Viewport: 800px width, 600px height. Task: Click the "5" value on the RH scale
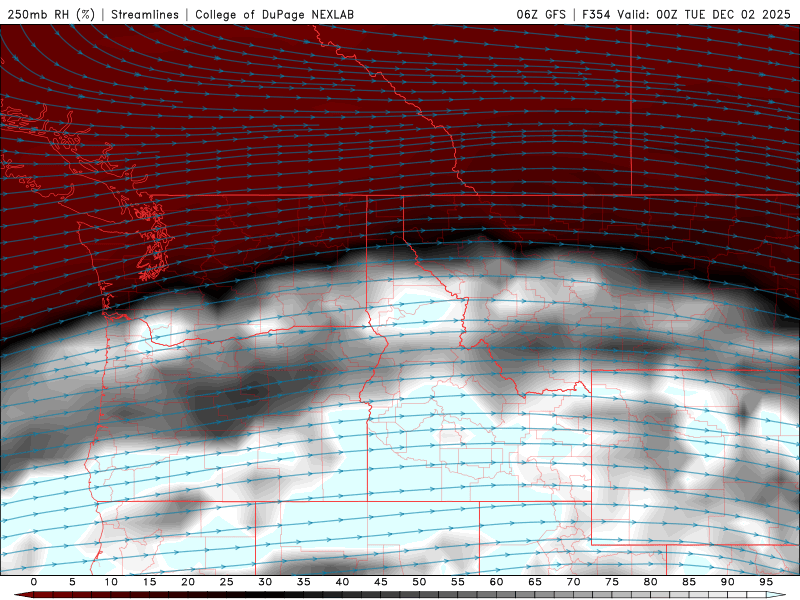pyautogui.click(x=72, y=582)
